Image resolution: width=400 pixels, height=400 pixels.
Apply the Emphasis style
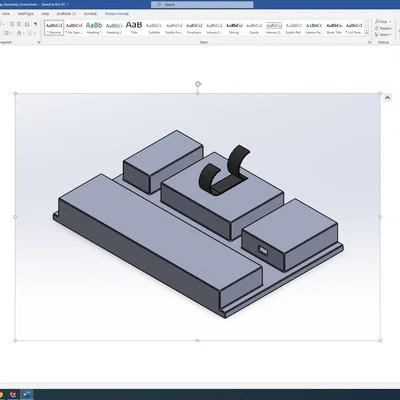click(x=194, y=28)
